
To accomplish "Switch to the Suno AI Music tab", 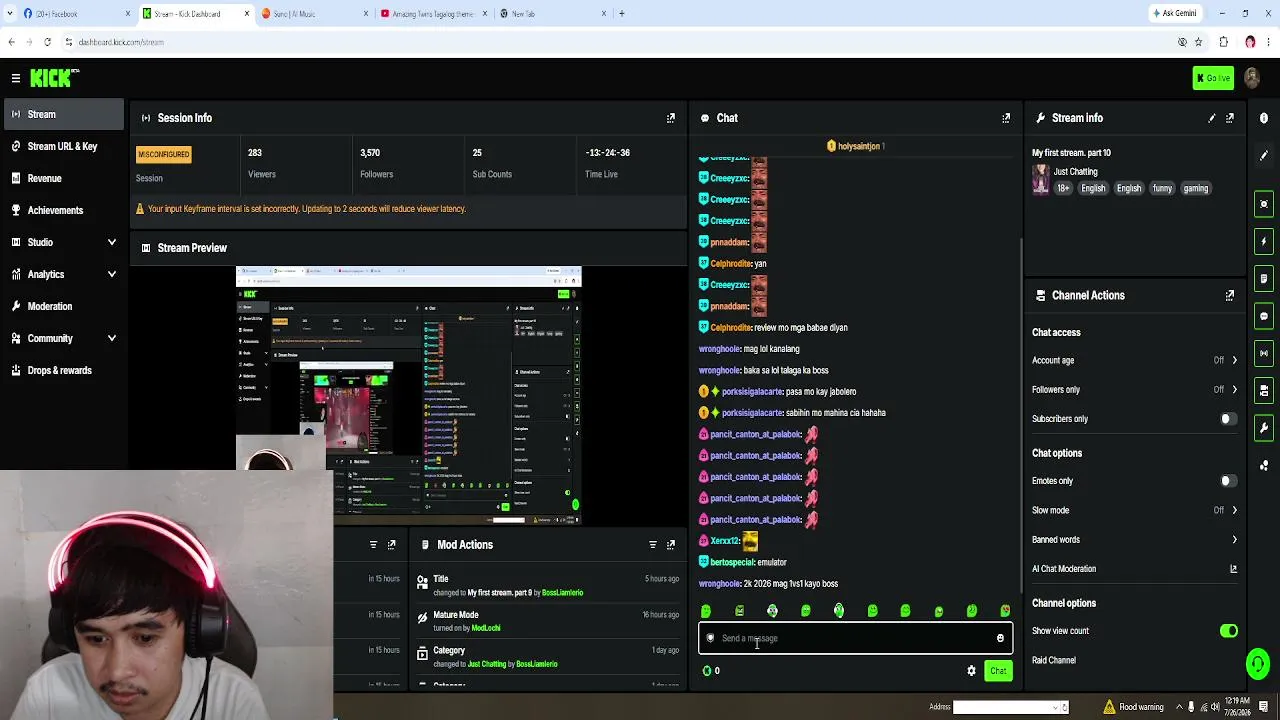I will click(x=313, y=13).
